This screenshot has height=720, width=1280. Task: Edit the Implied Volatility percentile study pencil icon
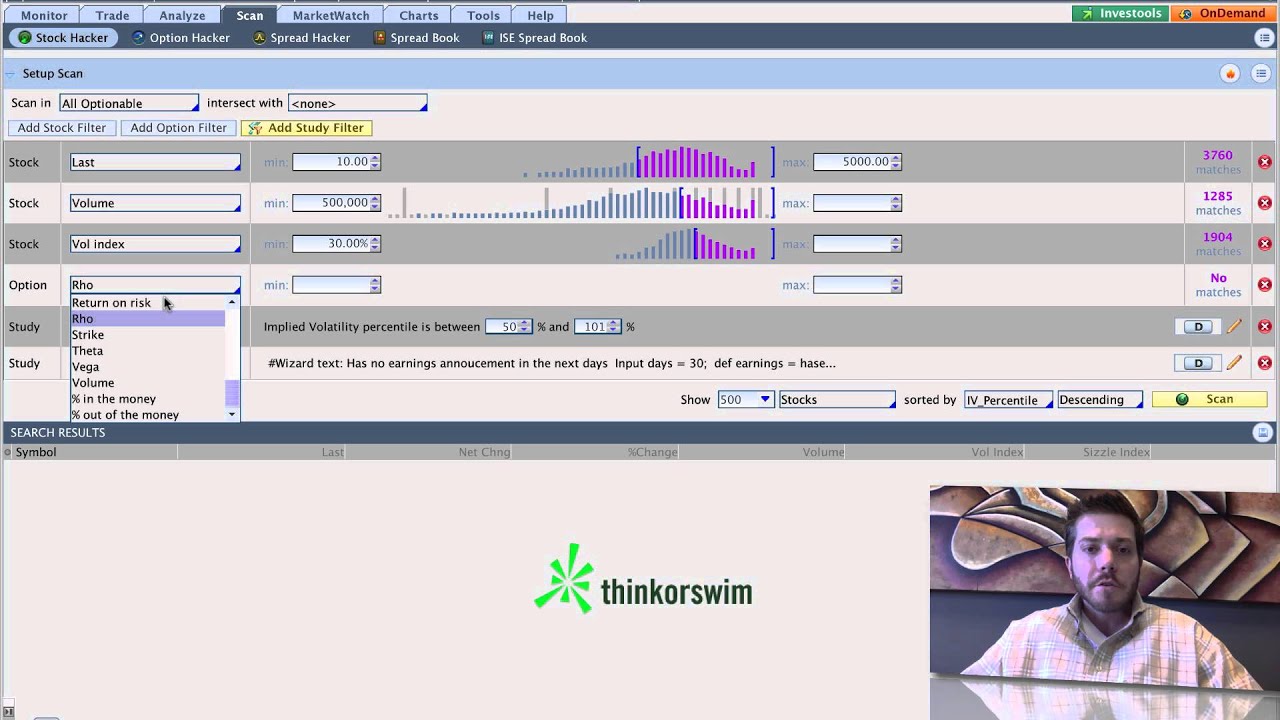(x=1234, y=327)
